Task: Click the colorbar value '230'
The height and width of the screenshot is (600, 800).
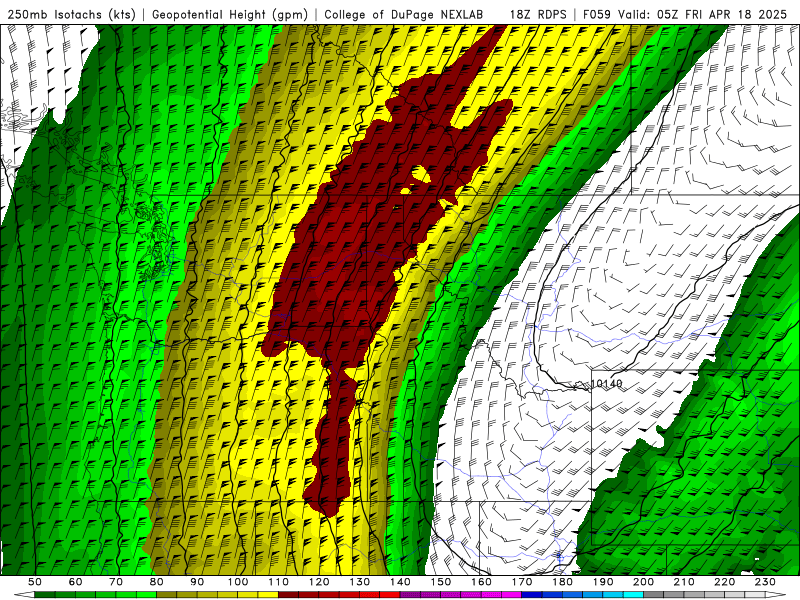Action: click(765, 582)
